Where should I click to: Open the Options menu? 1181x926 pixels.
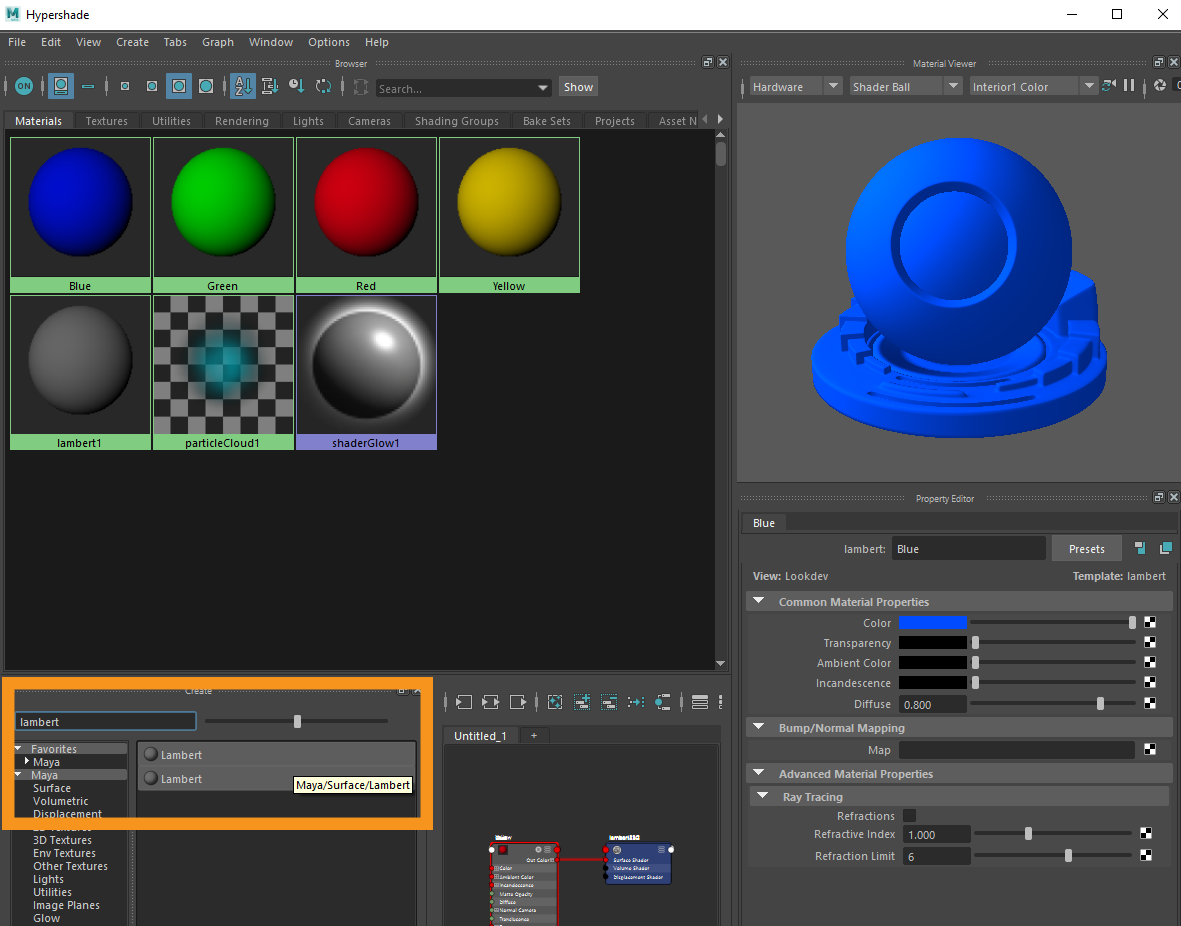328,42
